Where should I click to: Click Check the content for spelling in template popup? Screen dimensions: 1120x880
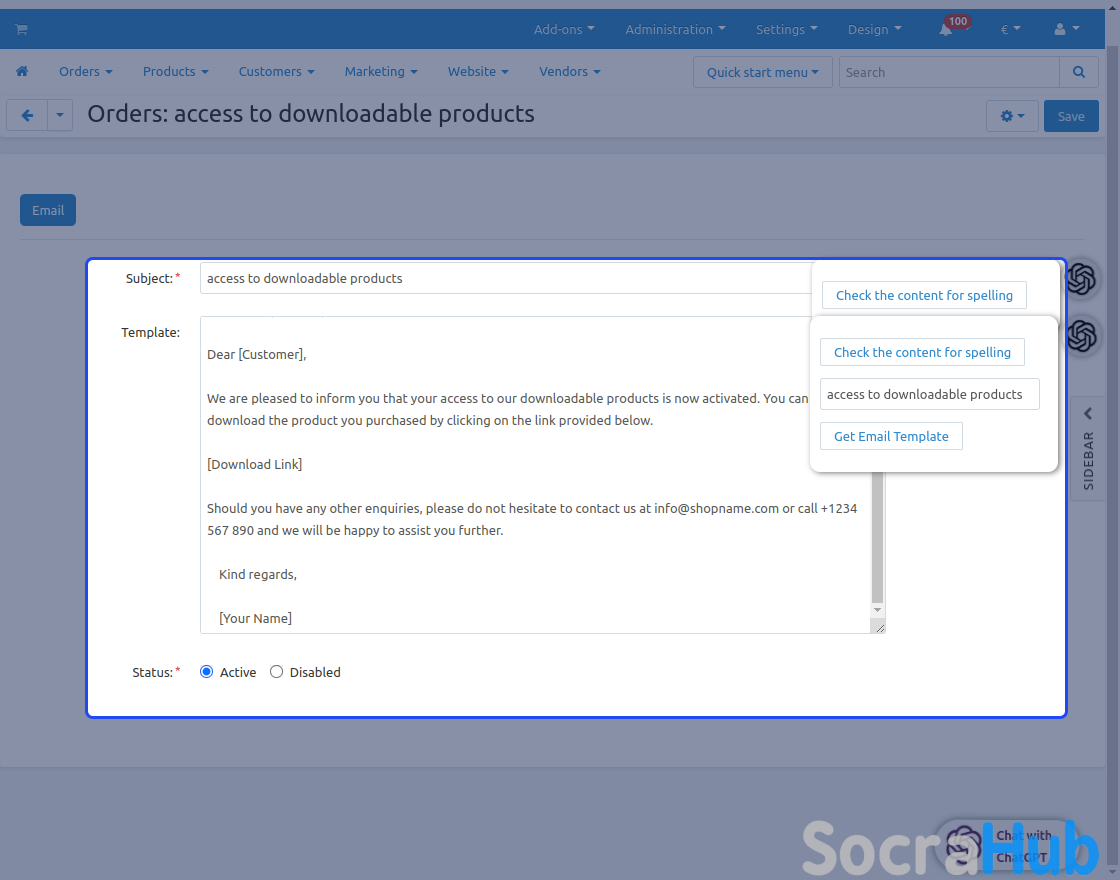(921, 352)
